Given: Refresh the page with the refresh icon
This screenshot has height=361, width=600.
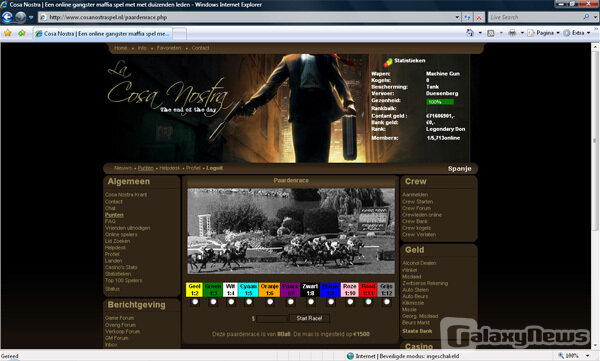Looking at the screenshot, I should pyautogui.click(x=467, y=17).
